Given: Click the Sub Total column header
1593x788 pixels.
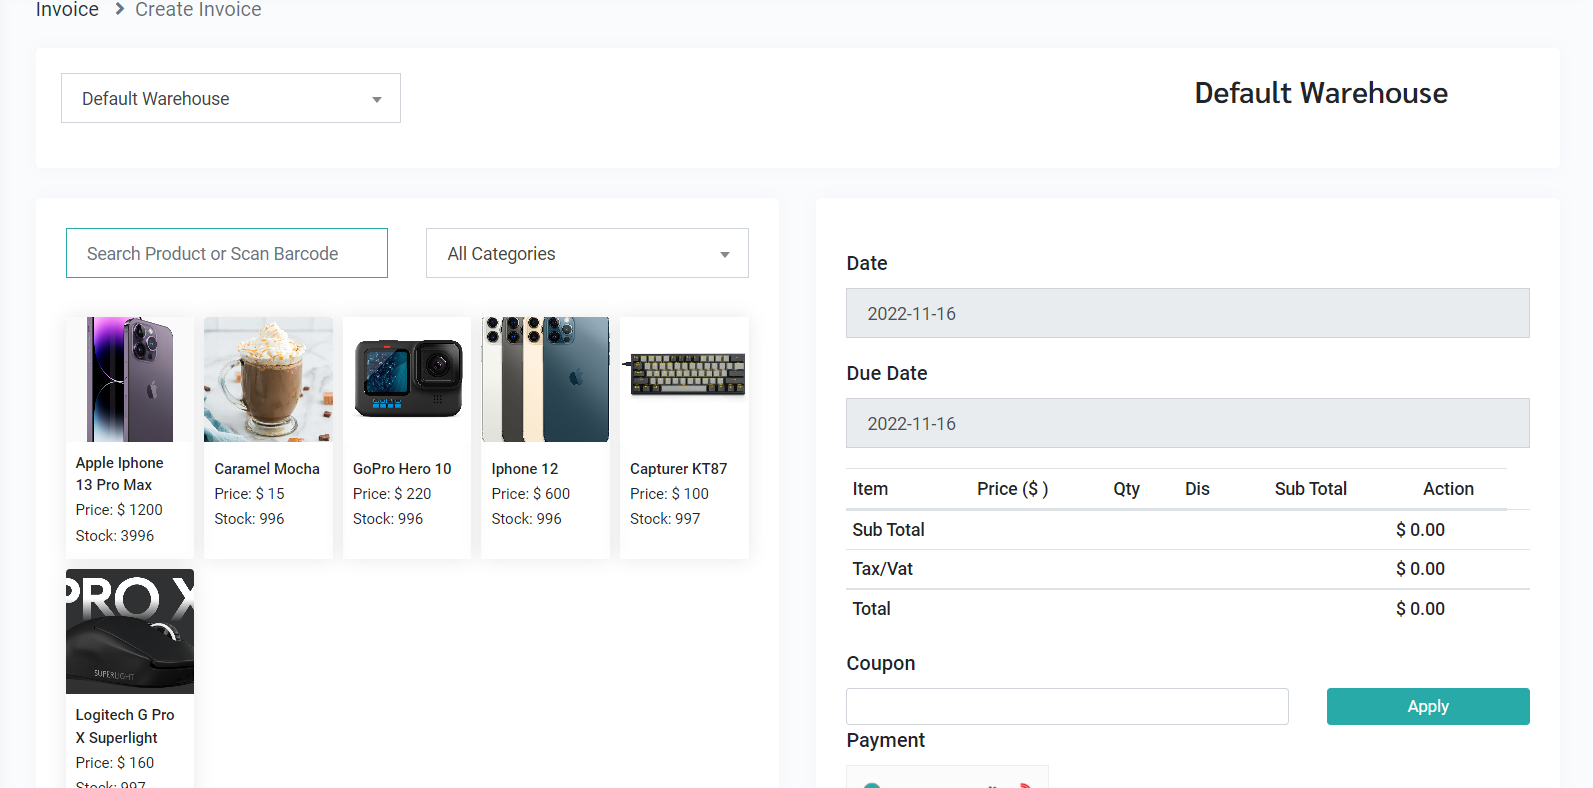Looking at the screenshot, I should (1310, 489).
